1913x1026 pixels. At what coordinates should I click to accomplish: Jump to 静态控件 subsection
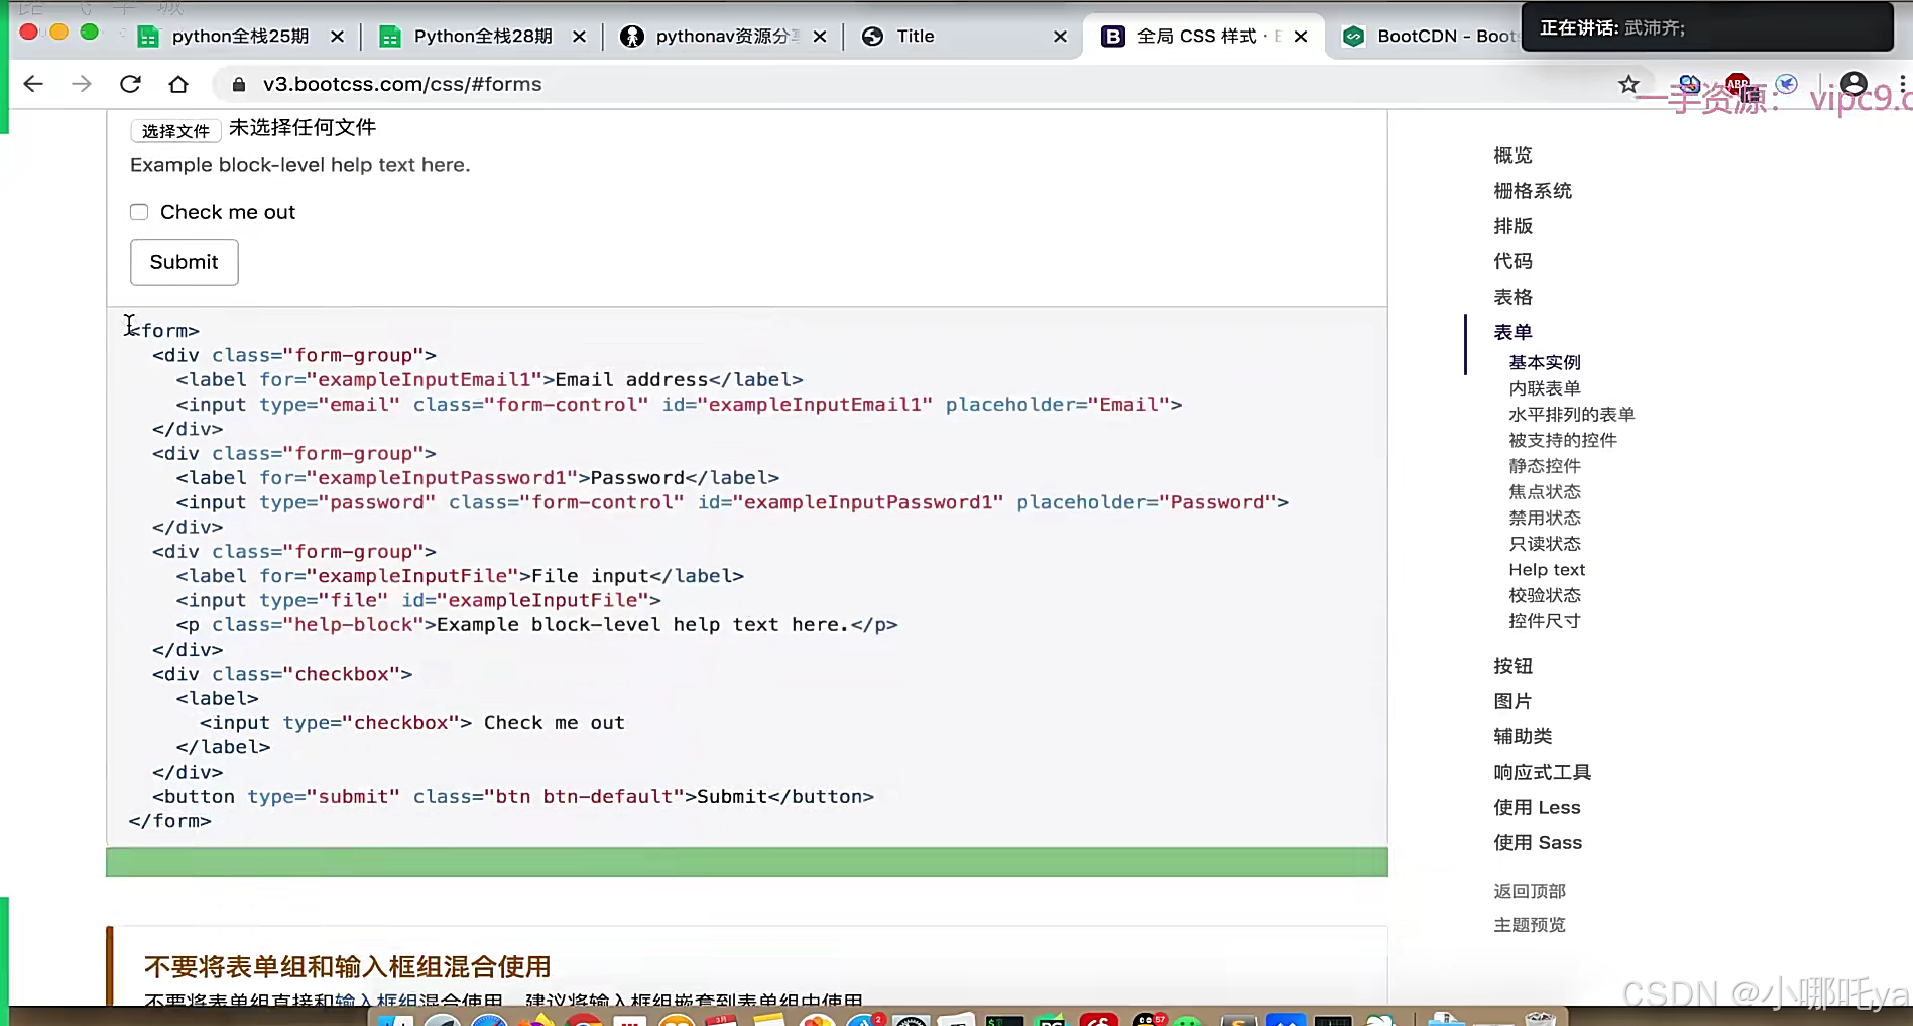click(x=1545, y=466)
